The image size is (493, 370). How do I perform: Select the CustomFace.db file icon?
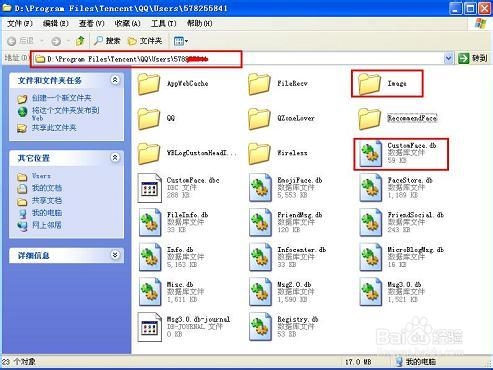[x=371, y=153]
